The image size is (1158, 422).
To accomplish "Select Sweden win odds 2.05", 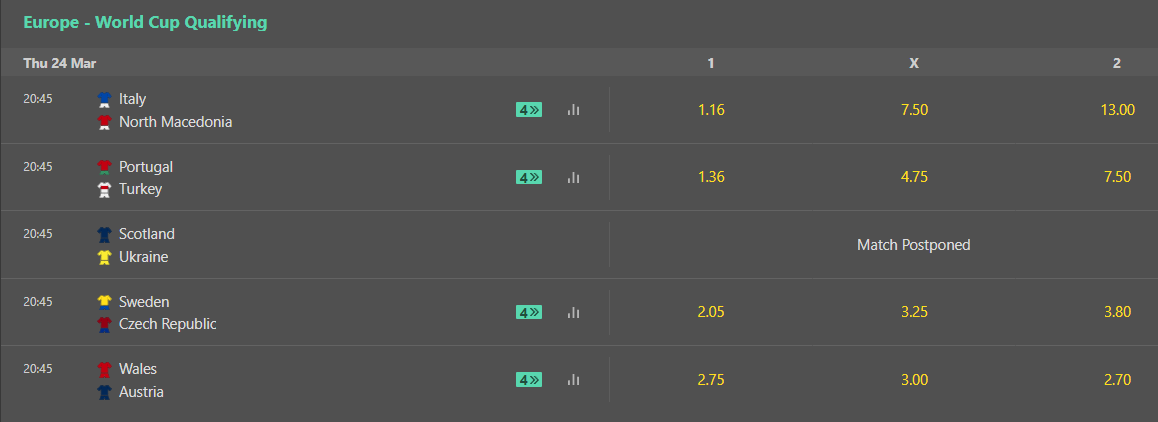I will click(x=711, y=312).
